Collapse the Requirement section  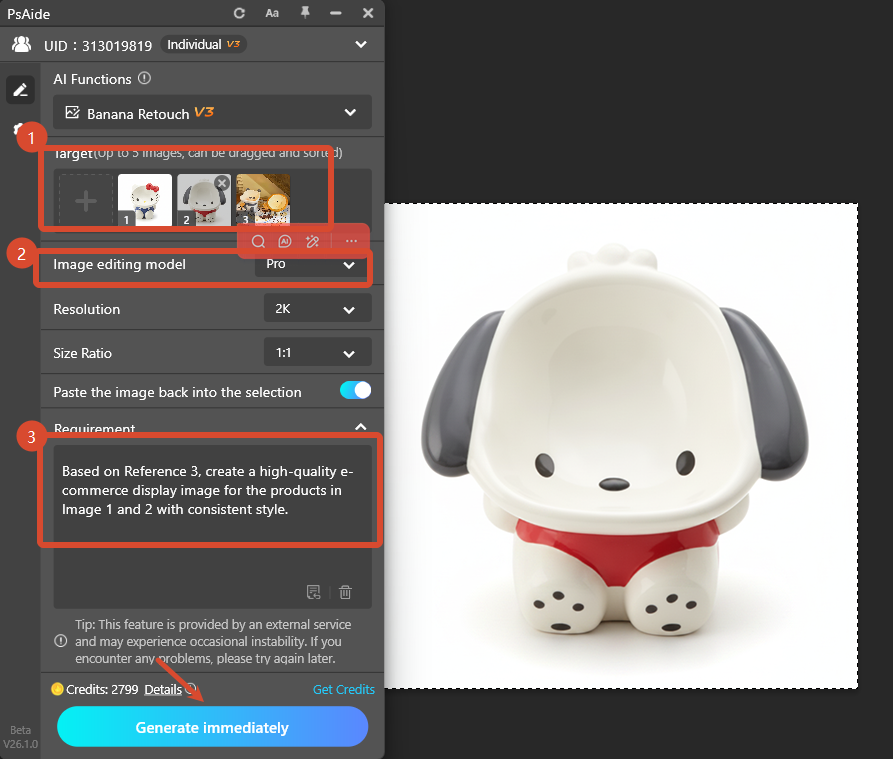[361, 427]
